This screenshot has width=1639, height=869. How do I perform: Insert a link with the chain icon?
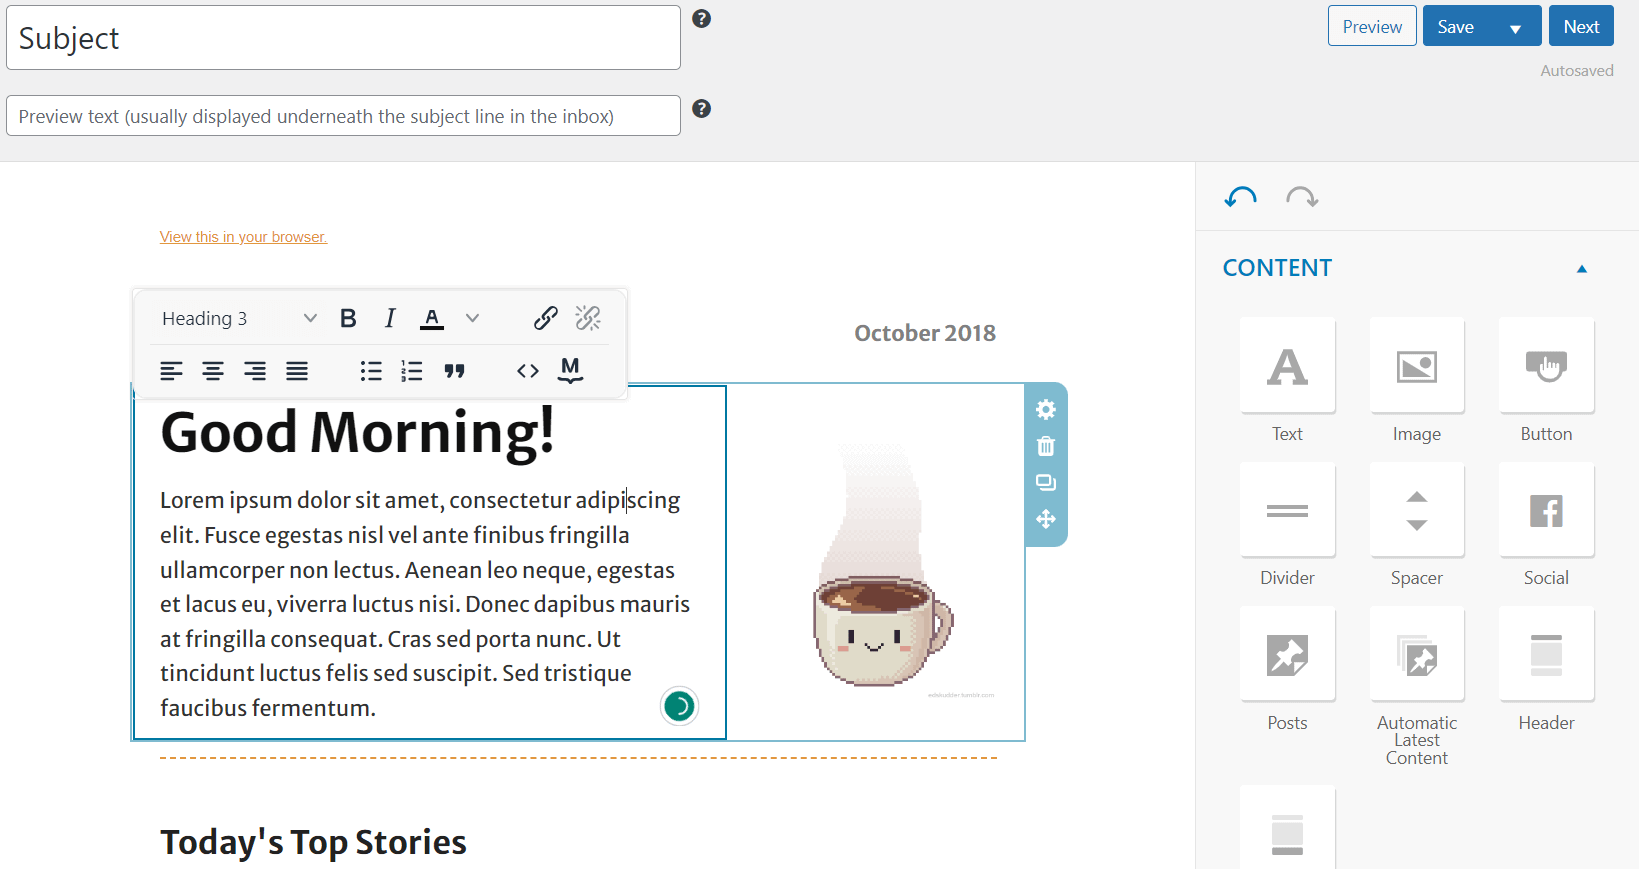(545, 318)
